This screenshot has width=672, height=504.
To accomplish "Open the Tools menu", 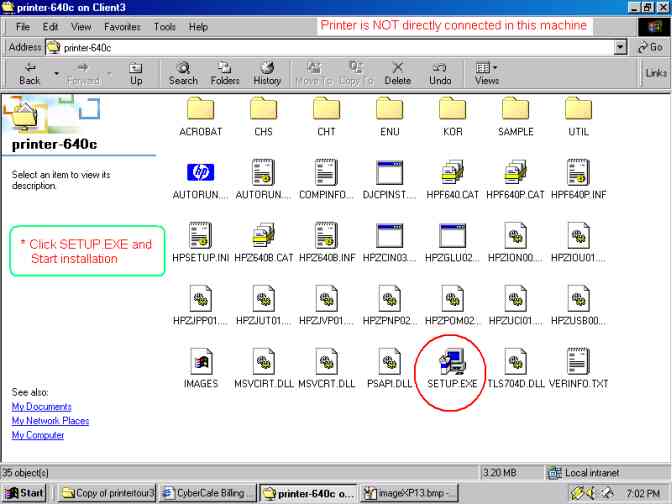I will (165, 27).
